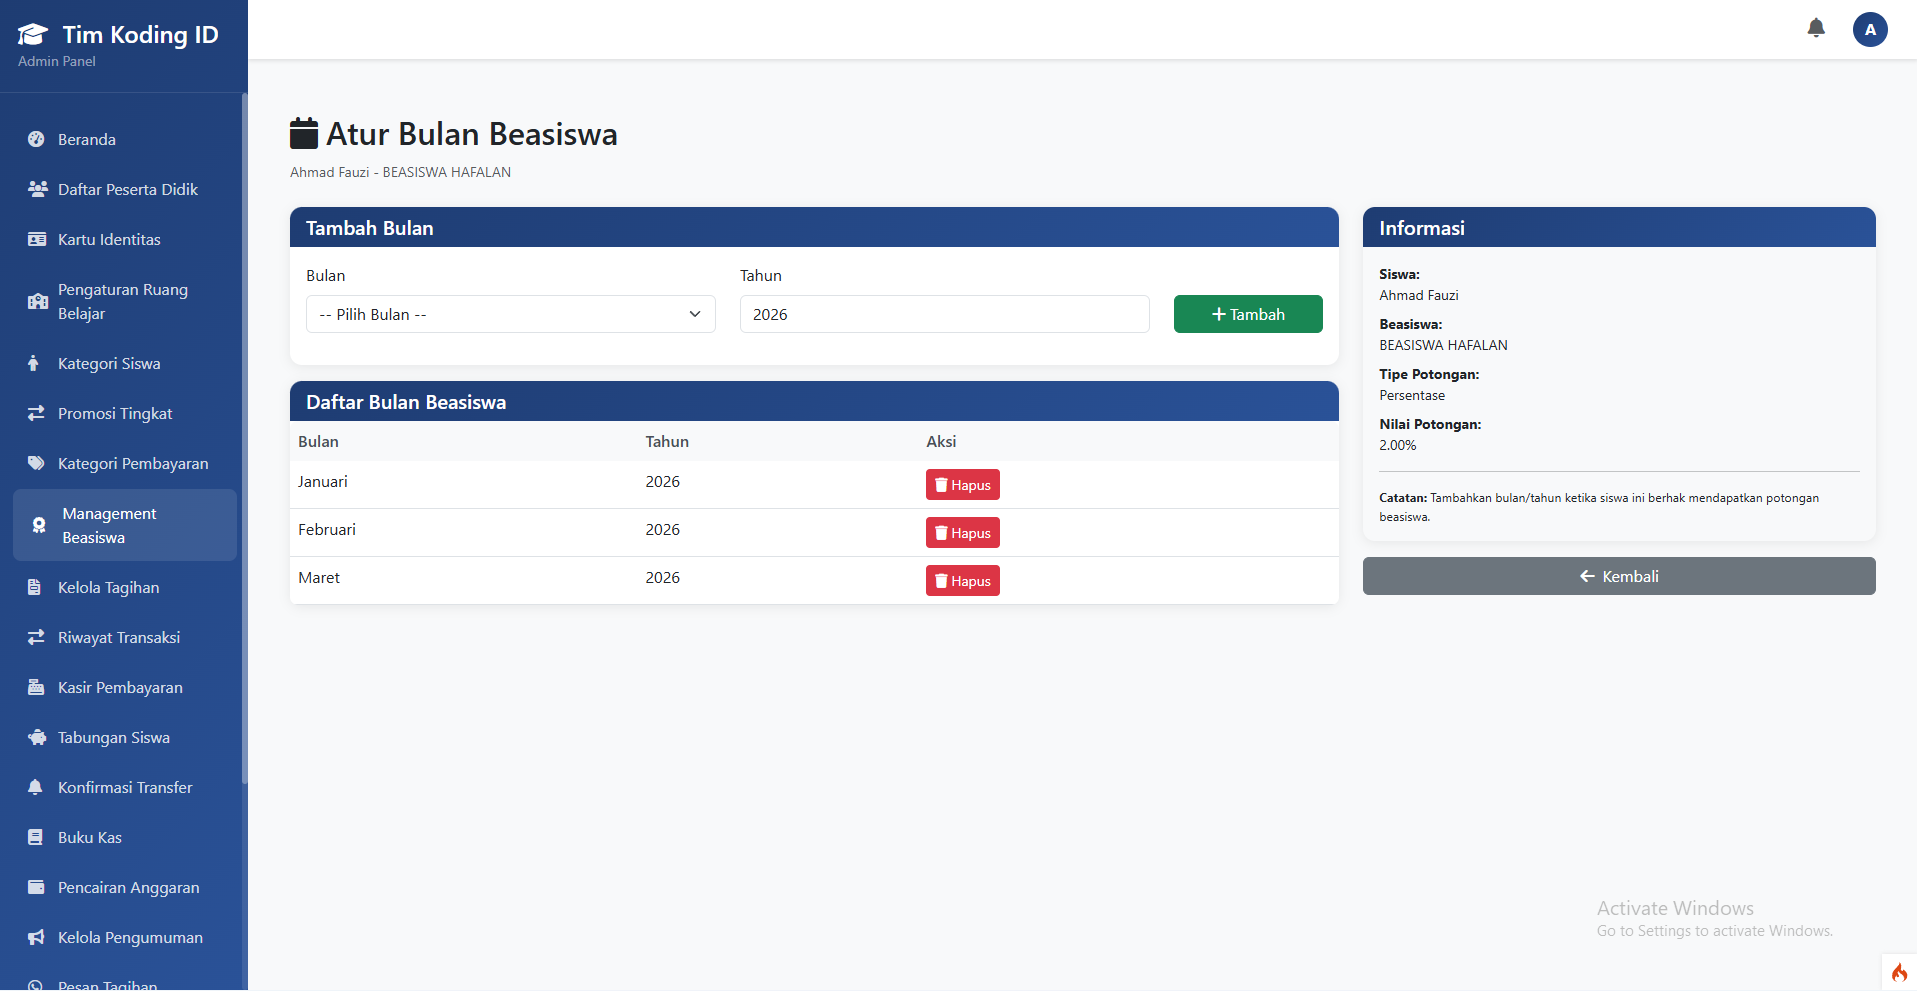The image size is (1917, 991).
Task: Open Riwayat Transaksi from the sidebar
Action: pos(118,637)
